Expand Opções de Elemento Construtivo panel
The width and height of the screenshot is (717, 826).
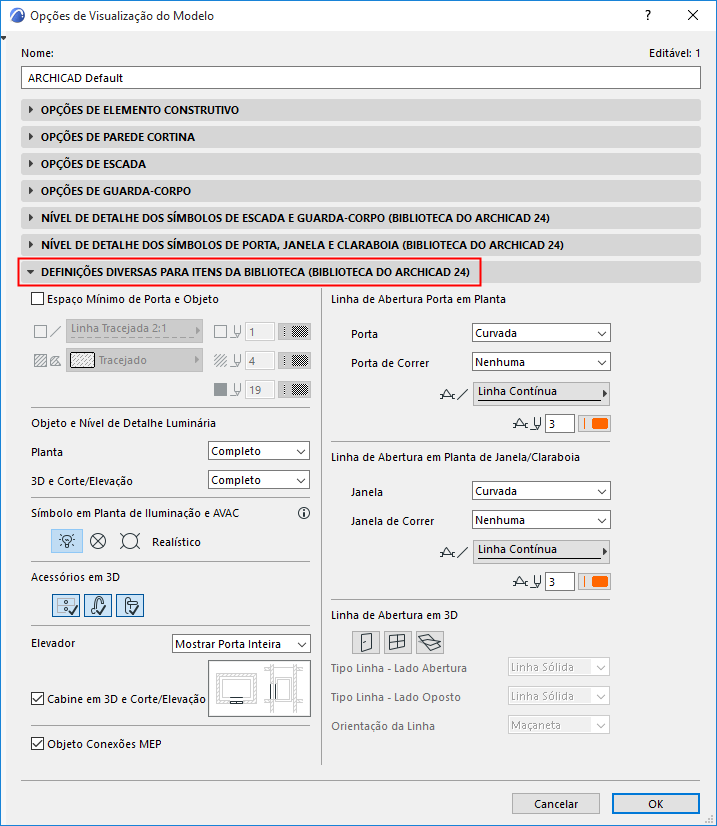tap(361, 110)
